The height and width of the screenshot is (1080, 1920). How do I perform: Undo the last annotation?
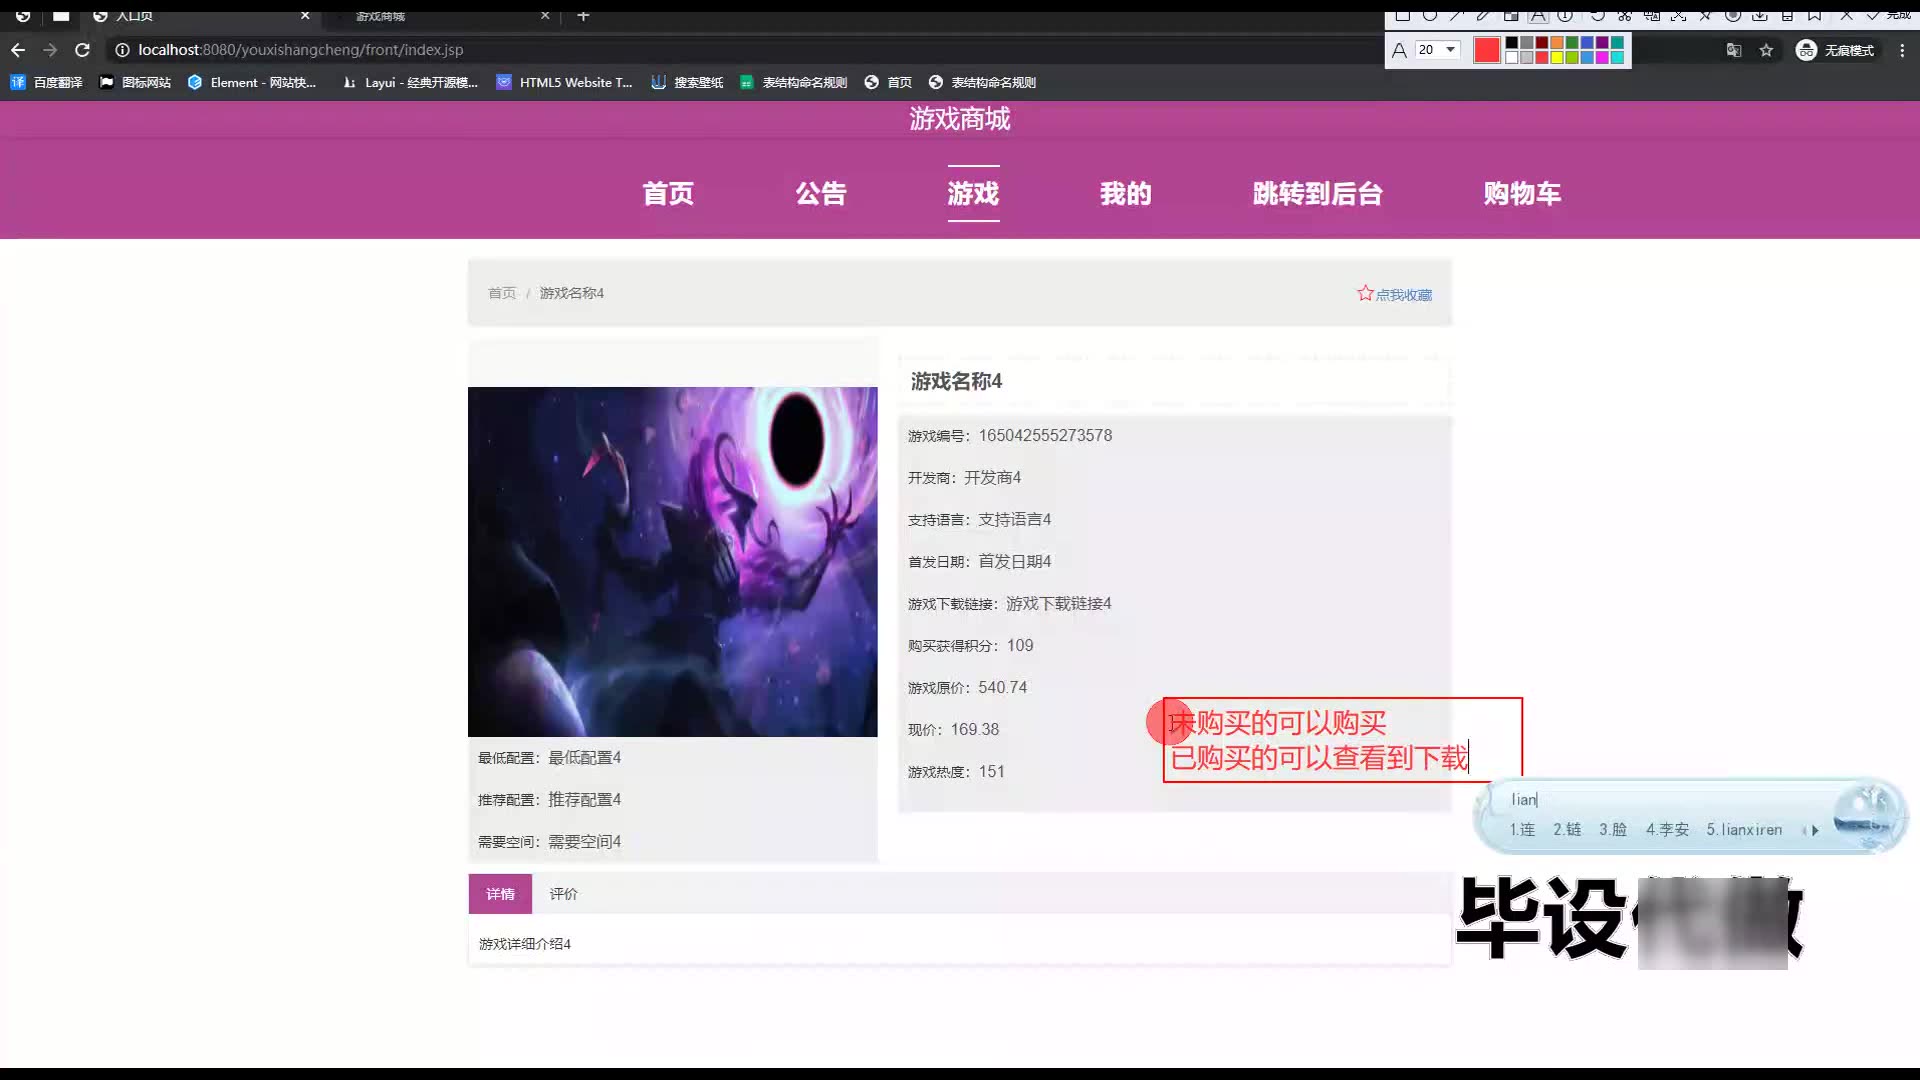pos(1597,15)
